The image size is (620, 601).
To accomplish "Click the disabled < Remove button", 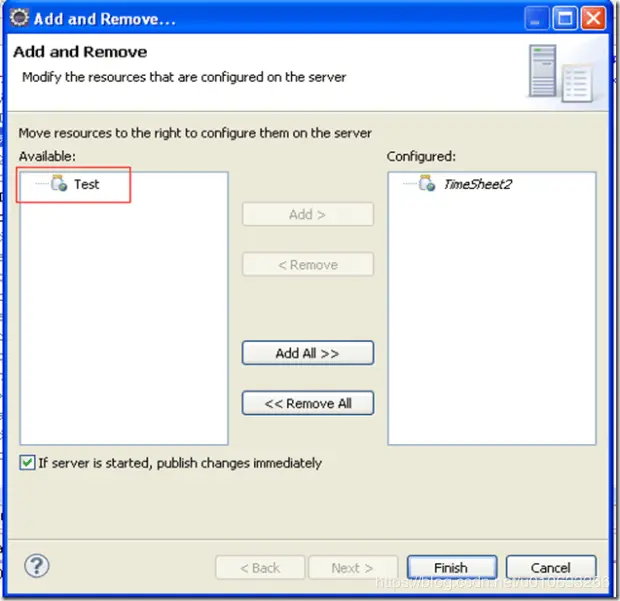I will 308,264.
